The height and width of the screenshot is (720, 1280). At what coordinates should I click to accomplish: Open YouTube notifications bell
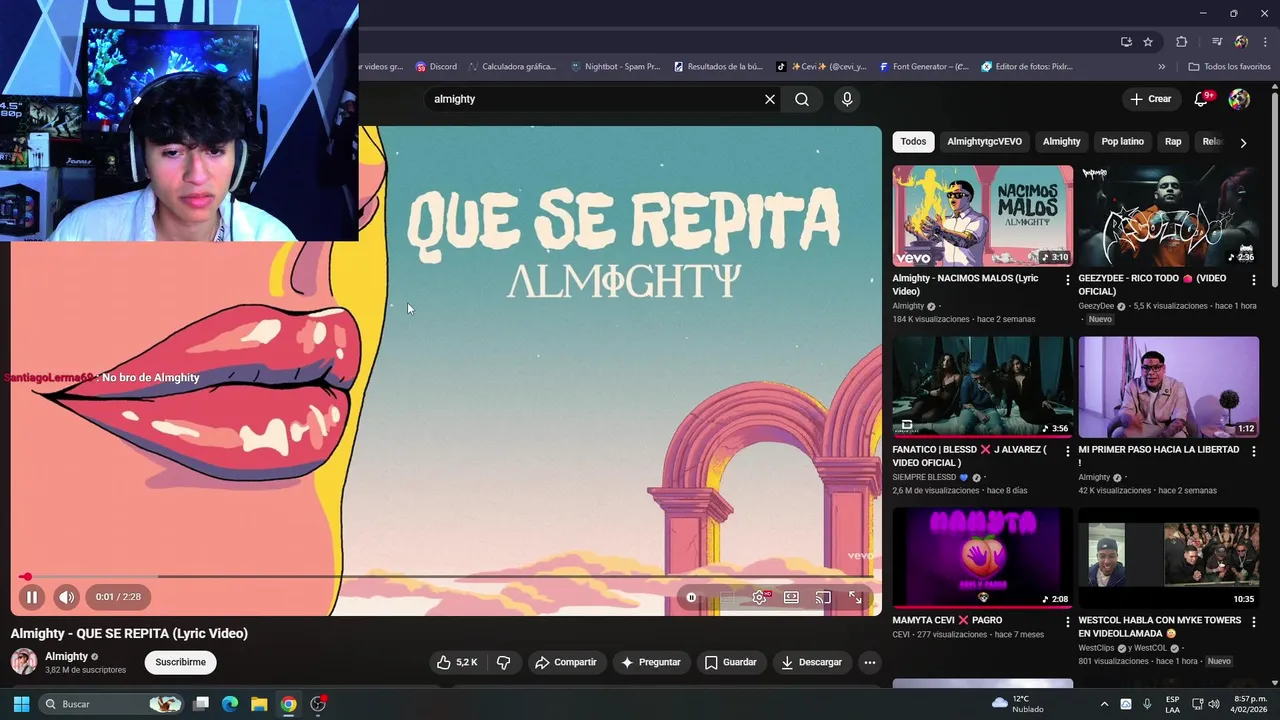click(1203, 99)
